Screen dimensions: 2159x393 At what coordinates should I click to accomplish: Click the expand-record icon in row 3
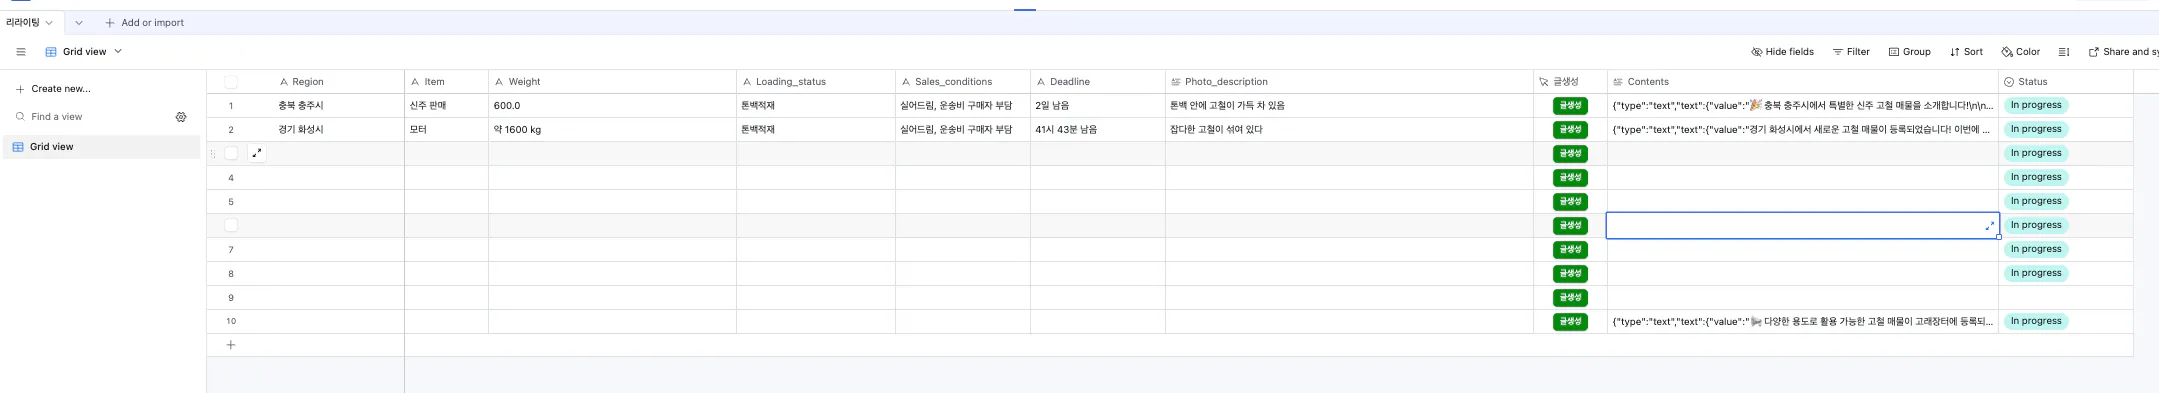pos(257,153)
